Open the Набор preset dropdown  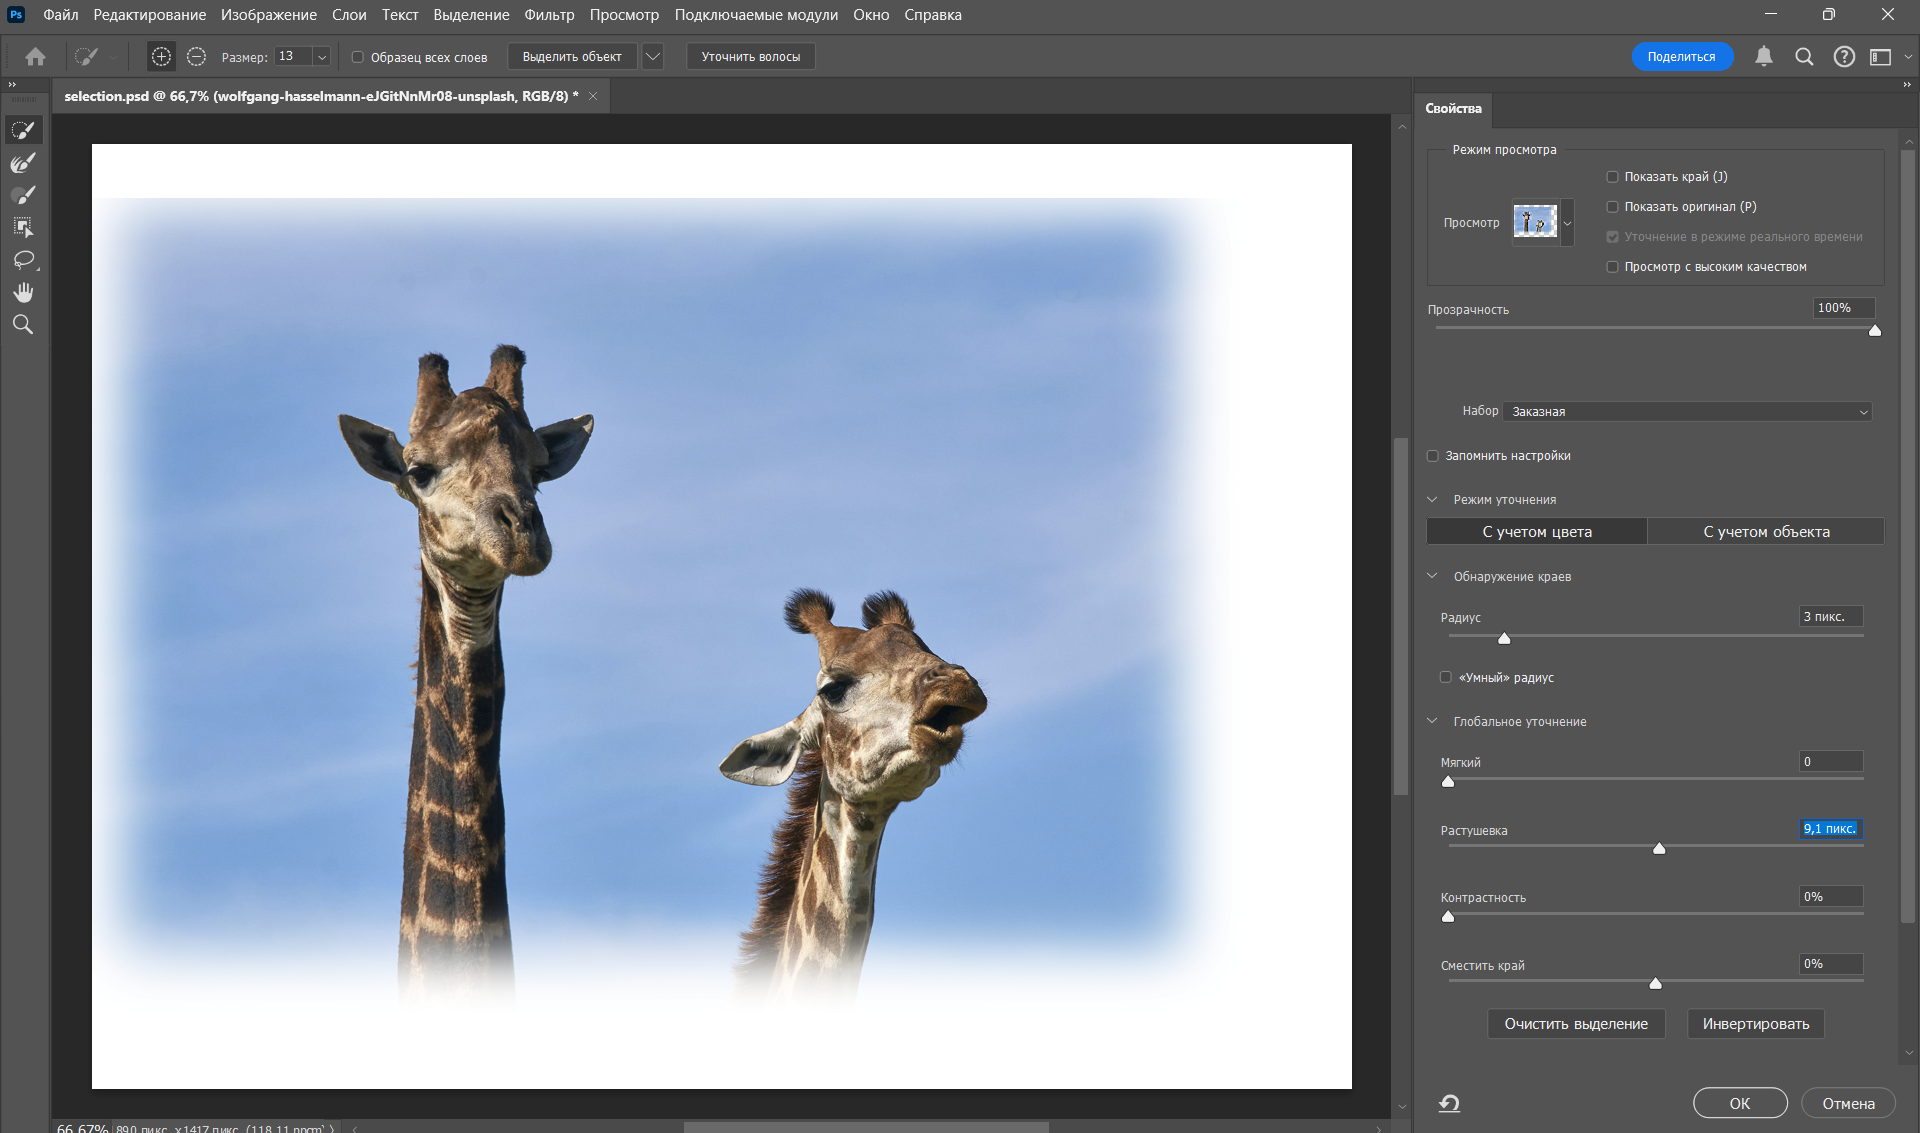pos(1688,412)
